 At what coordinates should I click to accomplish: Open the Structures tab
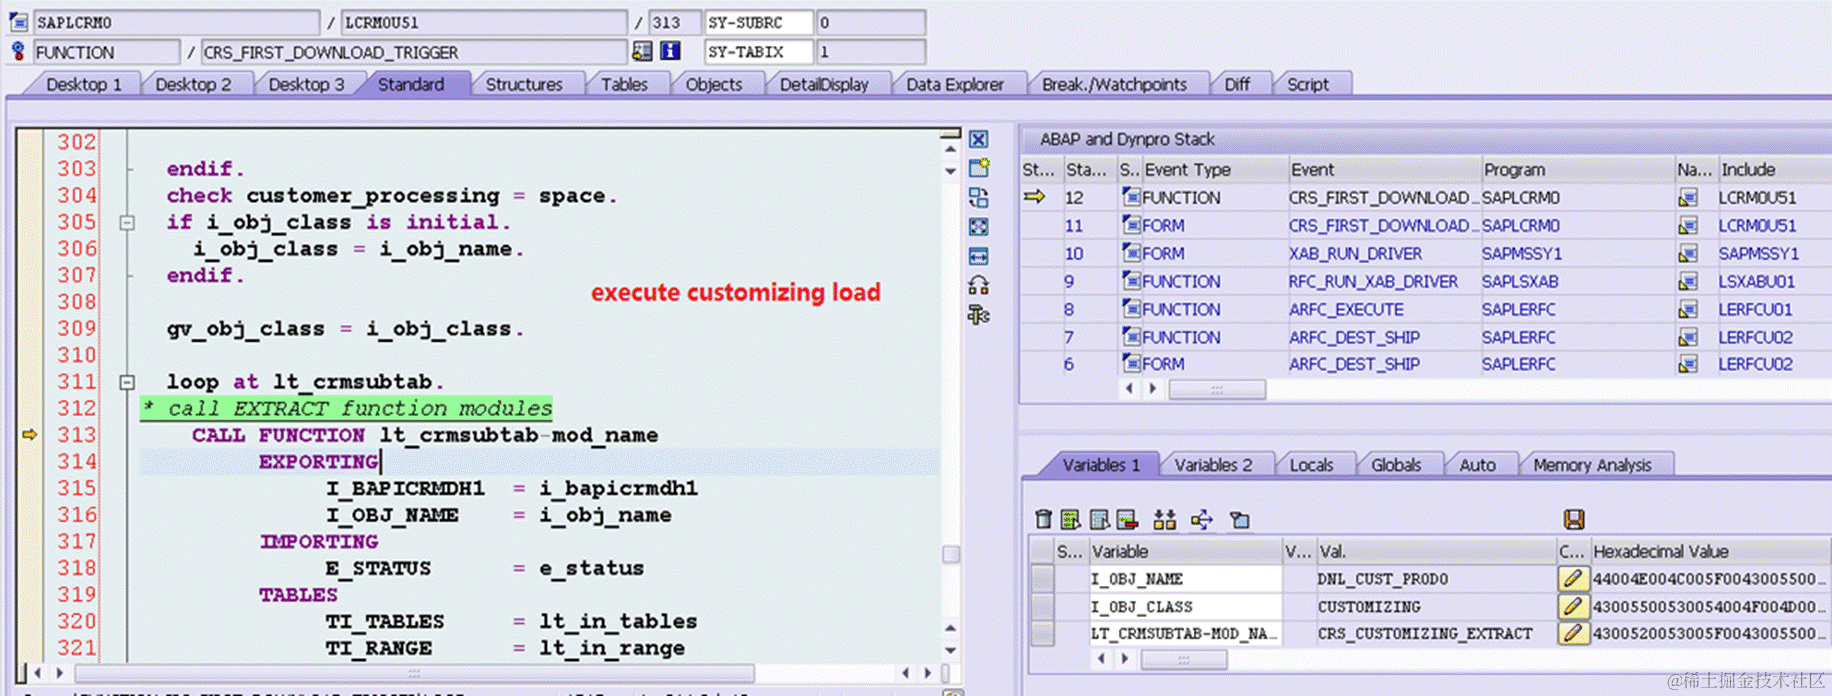524,85
